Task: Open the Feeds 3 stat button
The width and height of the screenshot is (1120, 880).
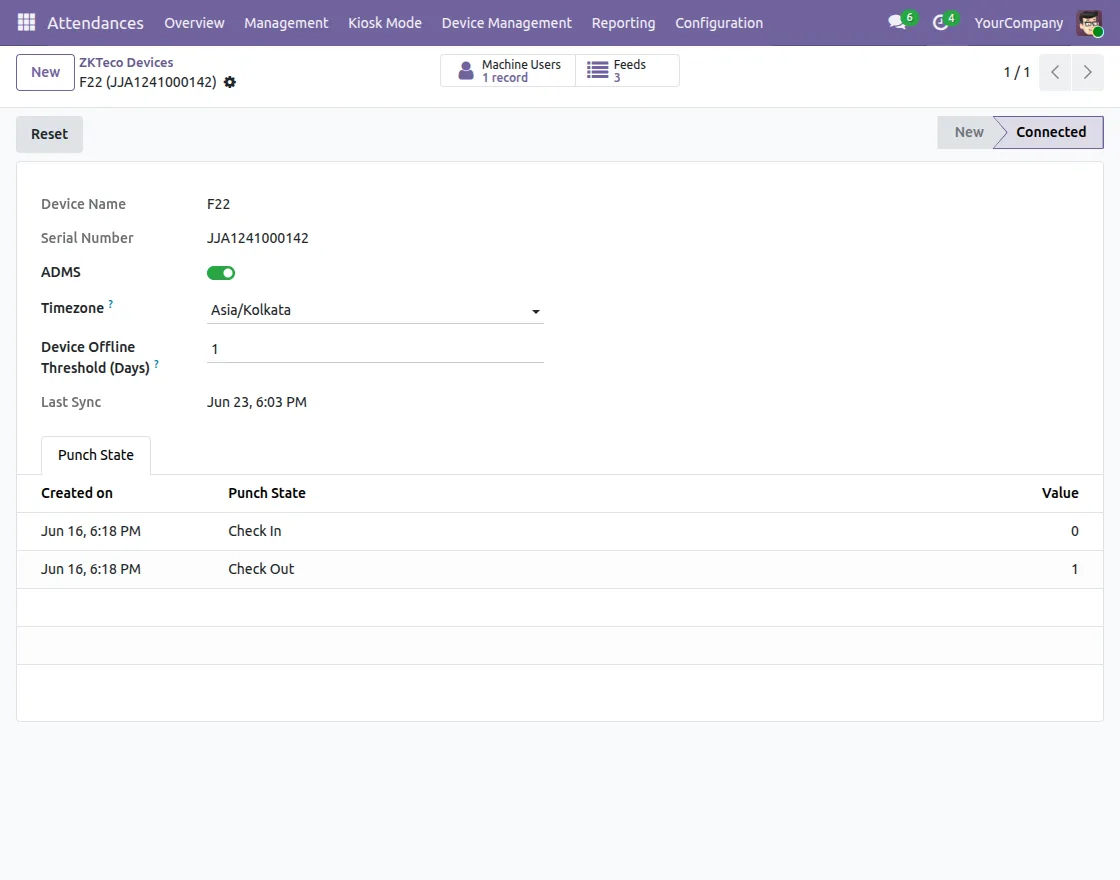Action: [627, 71]
